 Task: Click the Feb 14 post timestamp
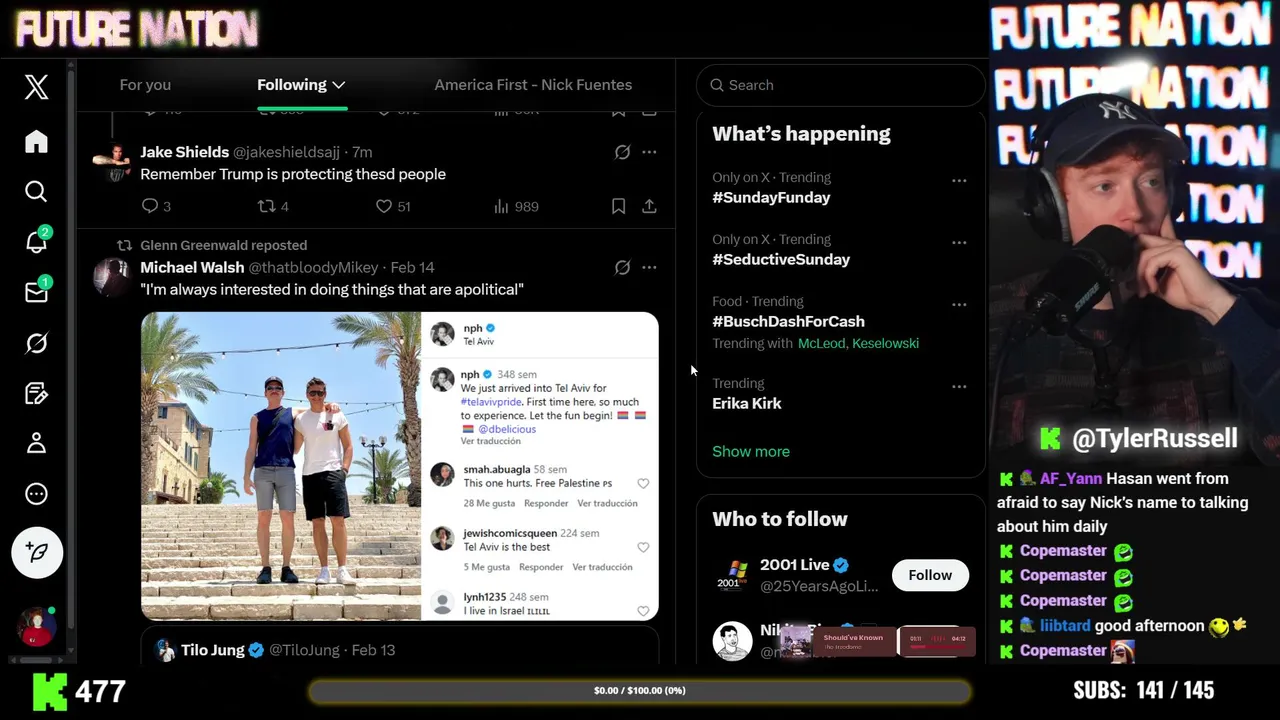pos(412,267)
